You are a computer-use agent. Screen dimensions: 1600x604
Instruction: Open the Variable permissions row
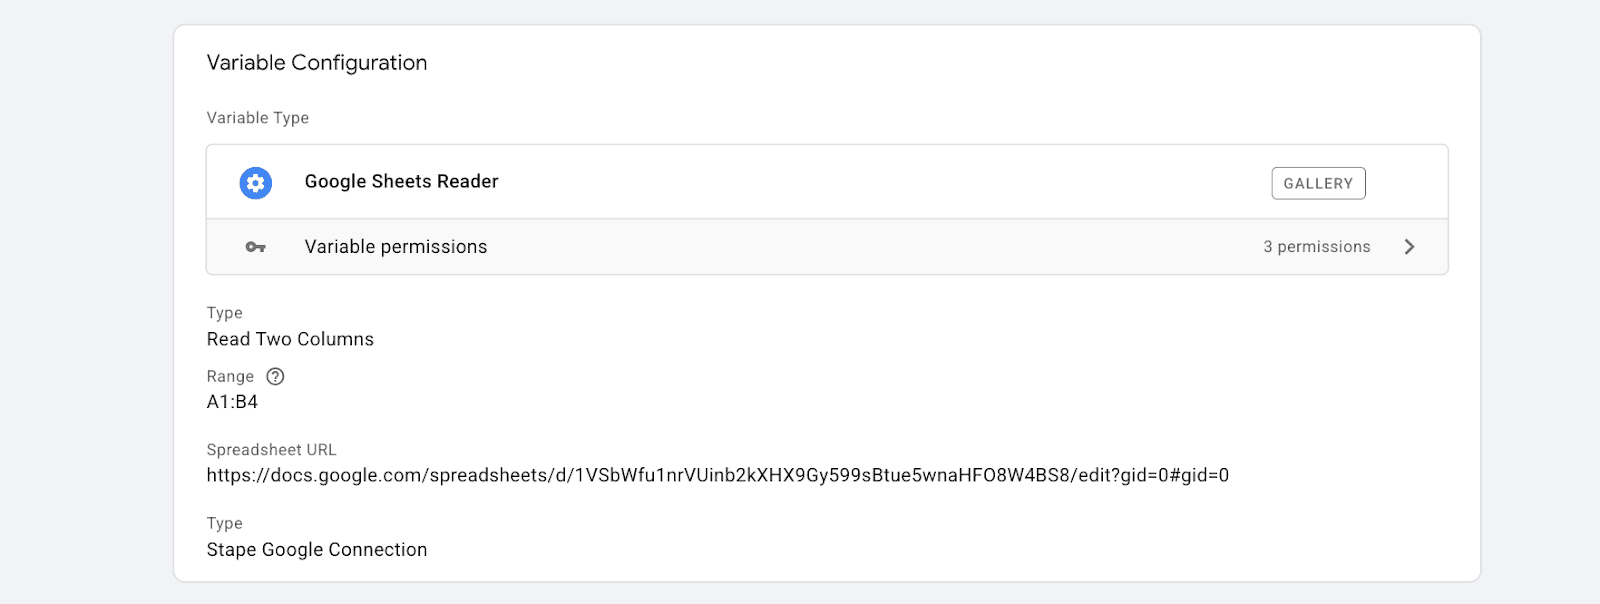(x=827, y=247)
